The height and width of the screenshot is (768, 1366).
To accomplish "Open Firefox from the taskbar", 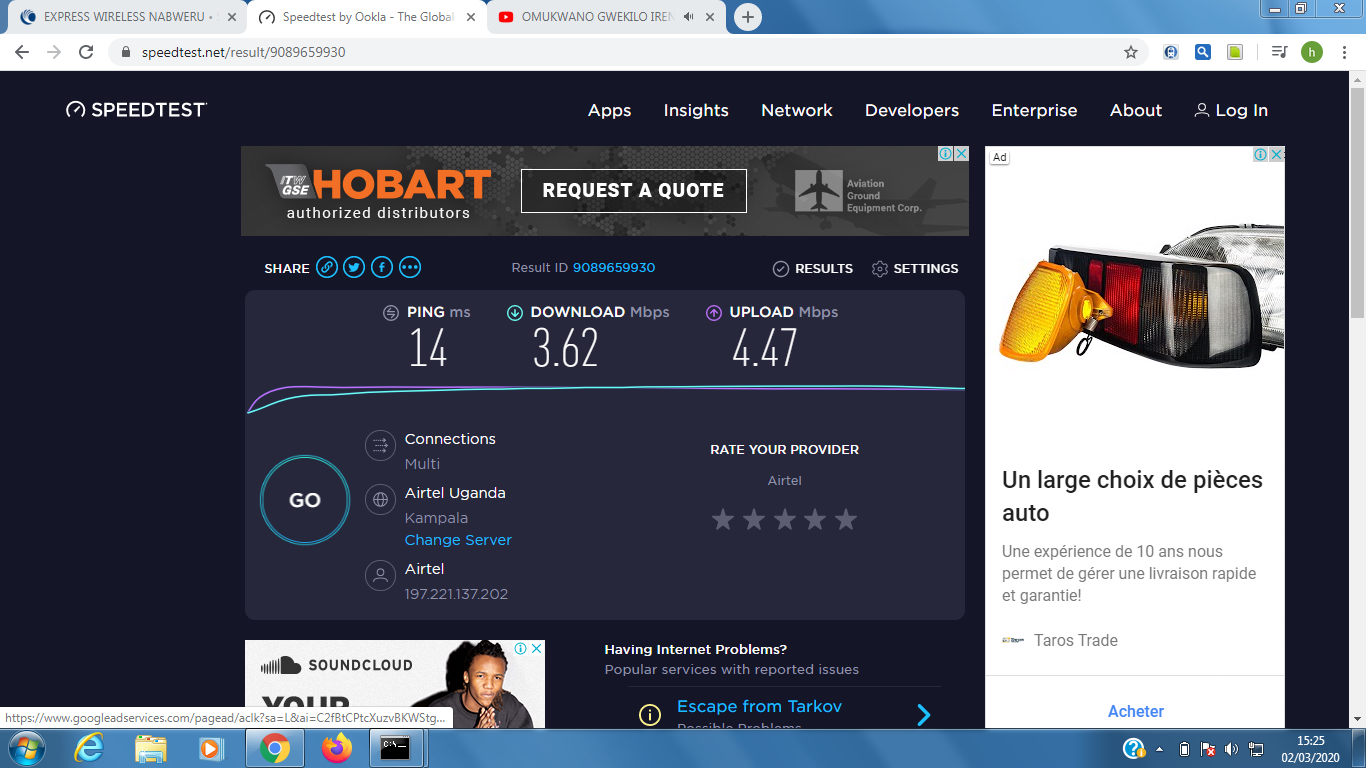I will coord(337,747).
